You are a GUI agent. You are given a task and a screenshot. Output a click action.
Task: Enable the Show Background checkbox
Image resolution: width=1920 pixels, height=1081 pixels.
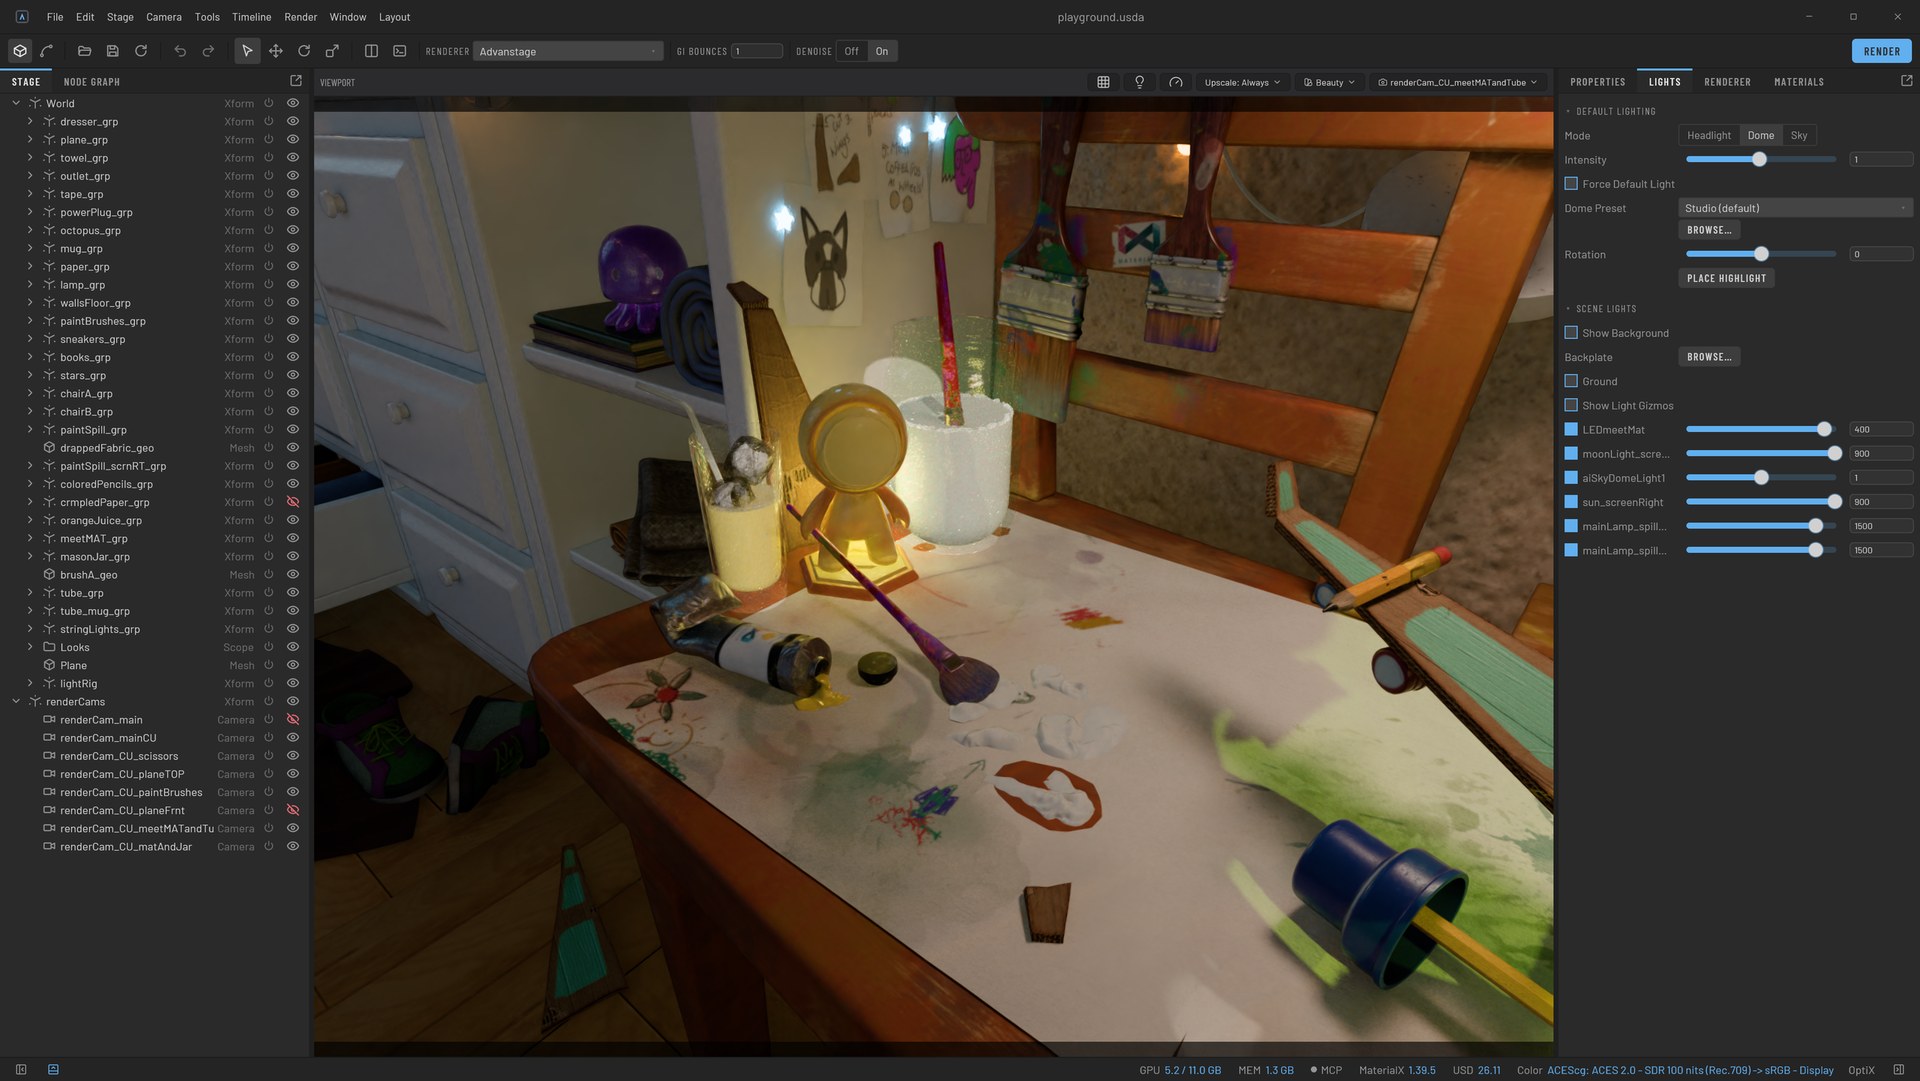point(1571,333)
